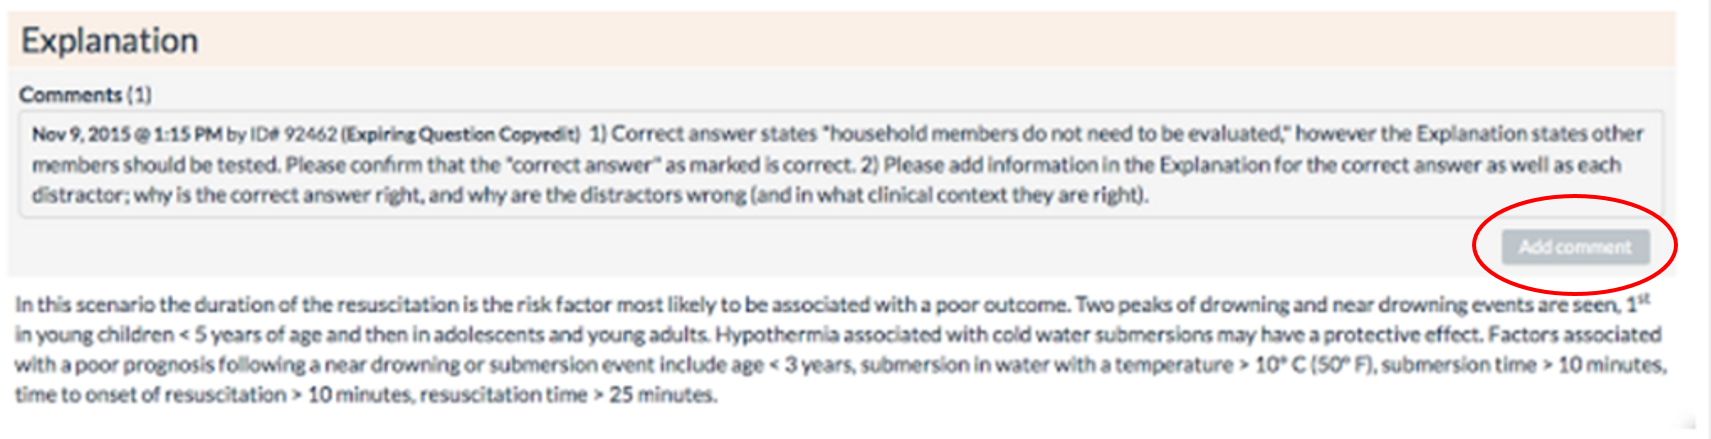Click the Comments (1) label
1711x439 pixels.
click(85, 95)
